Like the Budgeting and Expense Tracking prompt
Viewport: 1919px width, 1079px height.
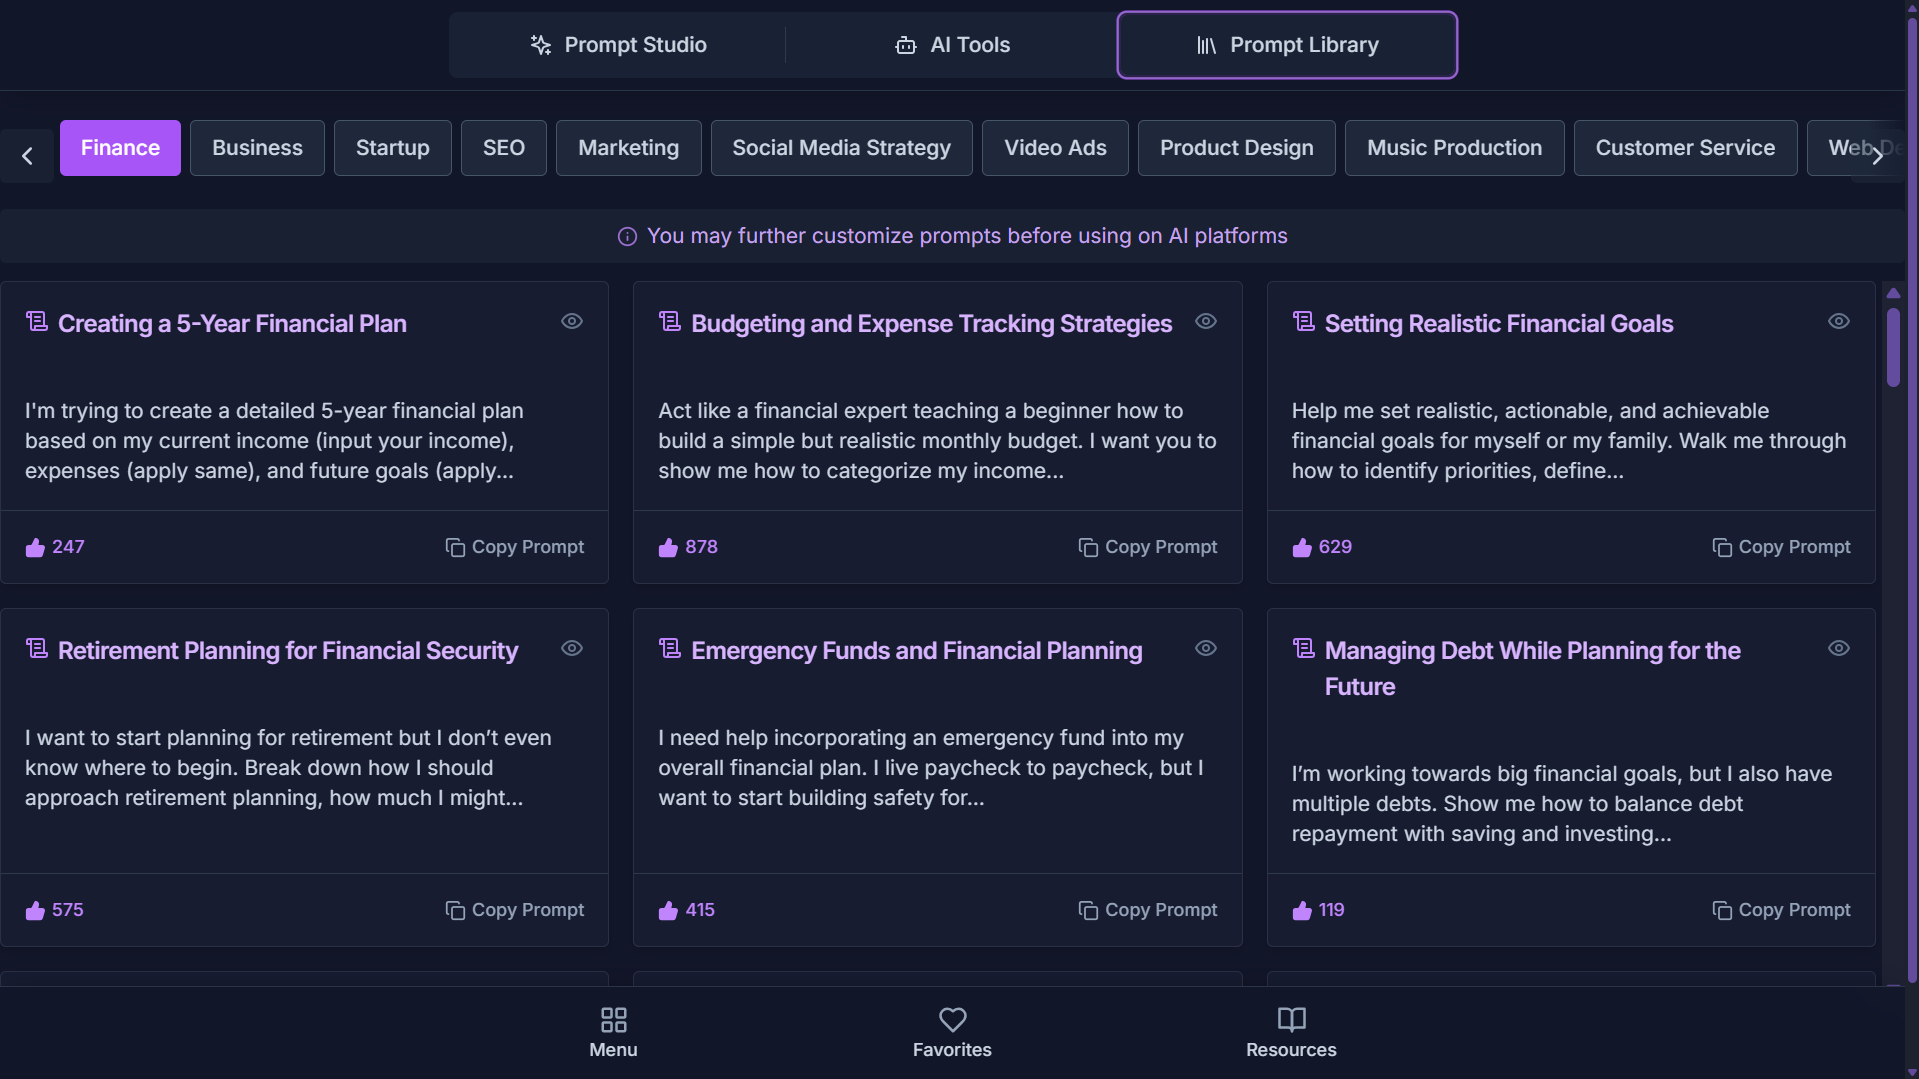click(x=668, y=547)
